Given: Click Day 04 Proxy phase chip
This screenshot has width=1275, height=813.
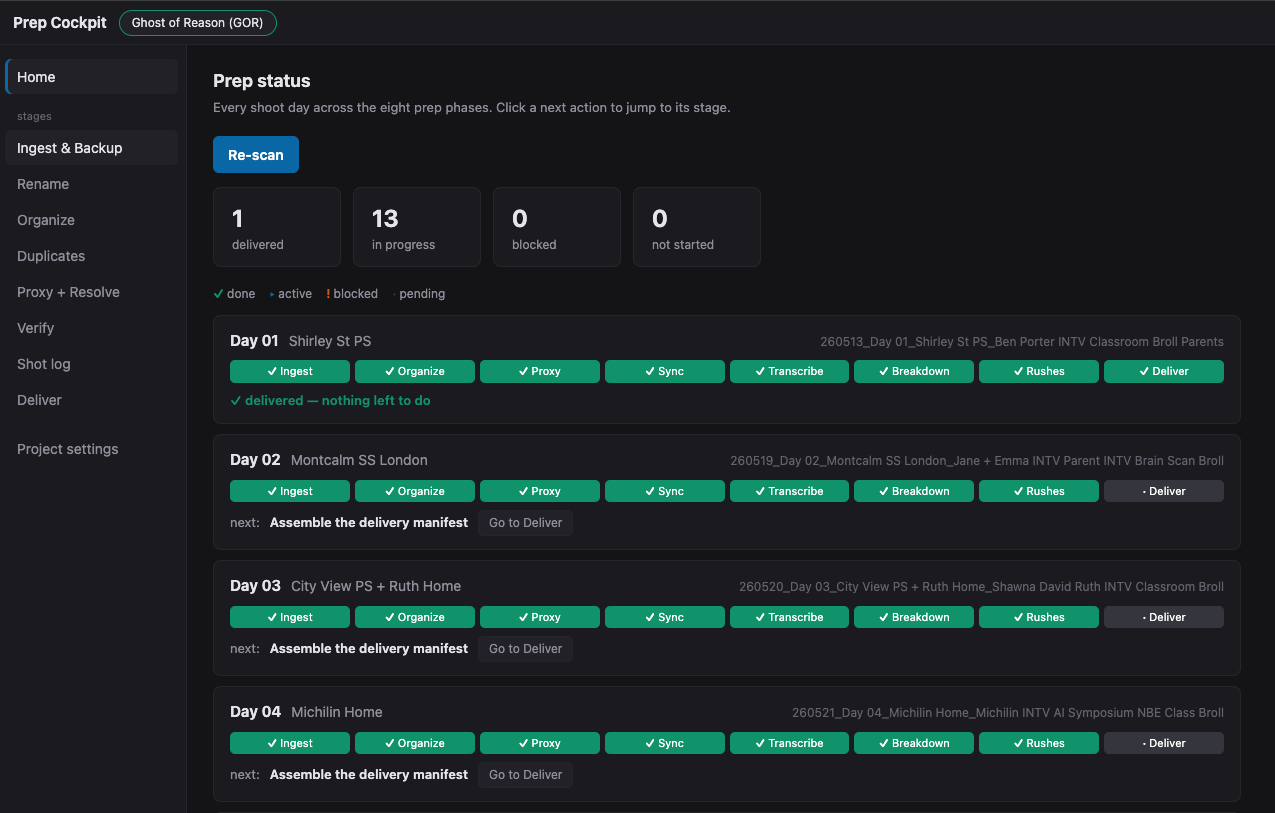Looking at the screenshot, I should click(x=540, y=743).
